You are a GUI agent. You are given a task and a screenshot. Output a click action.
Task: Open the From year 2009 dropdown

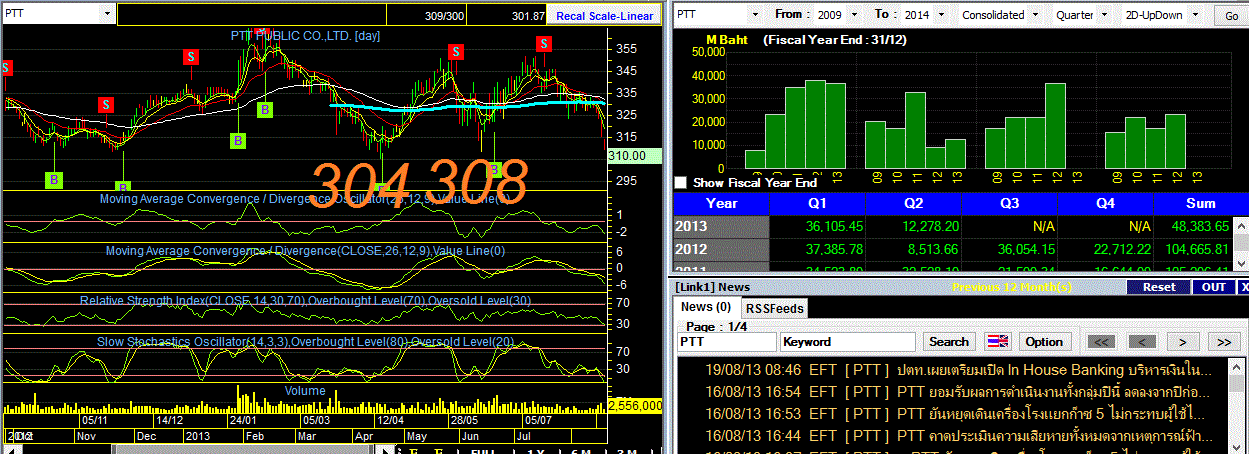857,15
